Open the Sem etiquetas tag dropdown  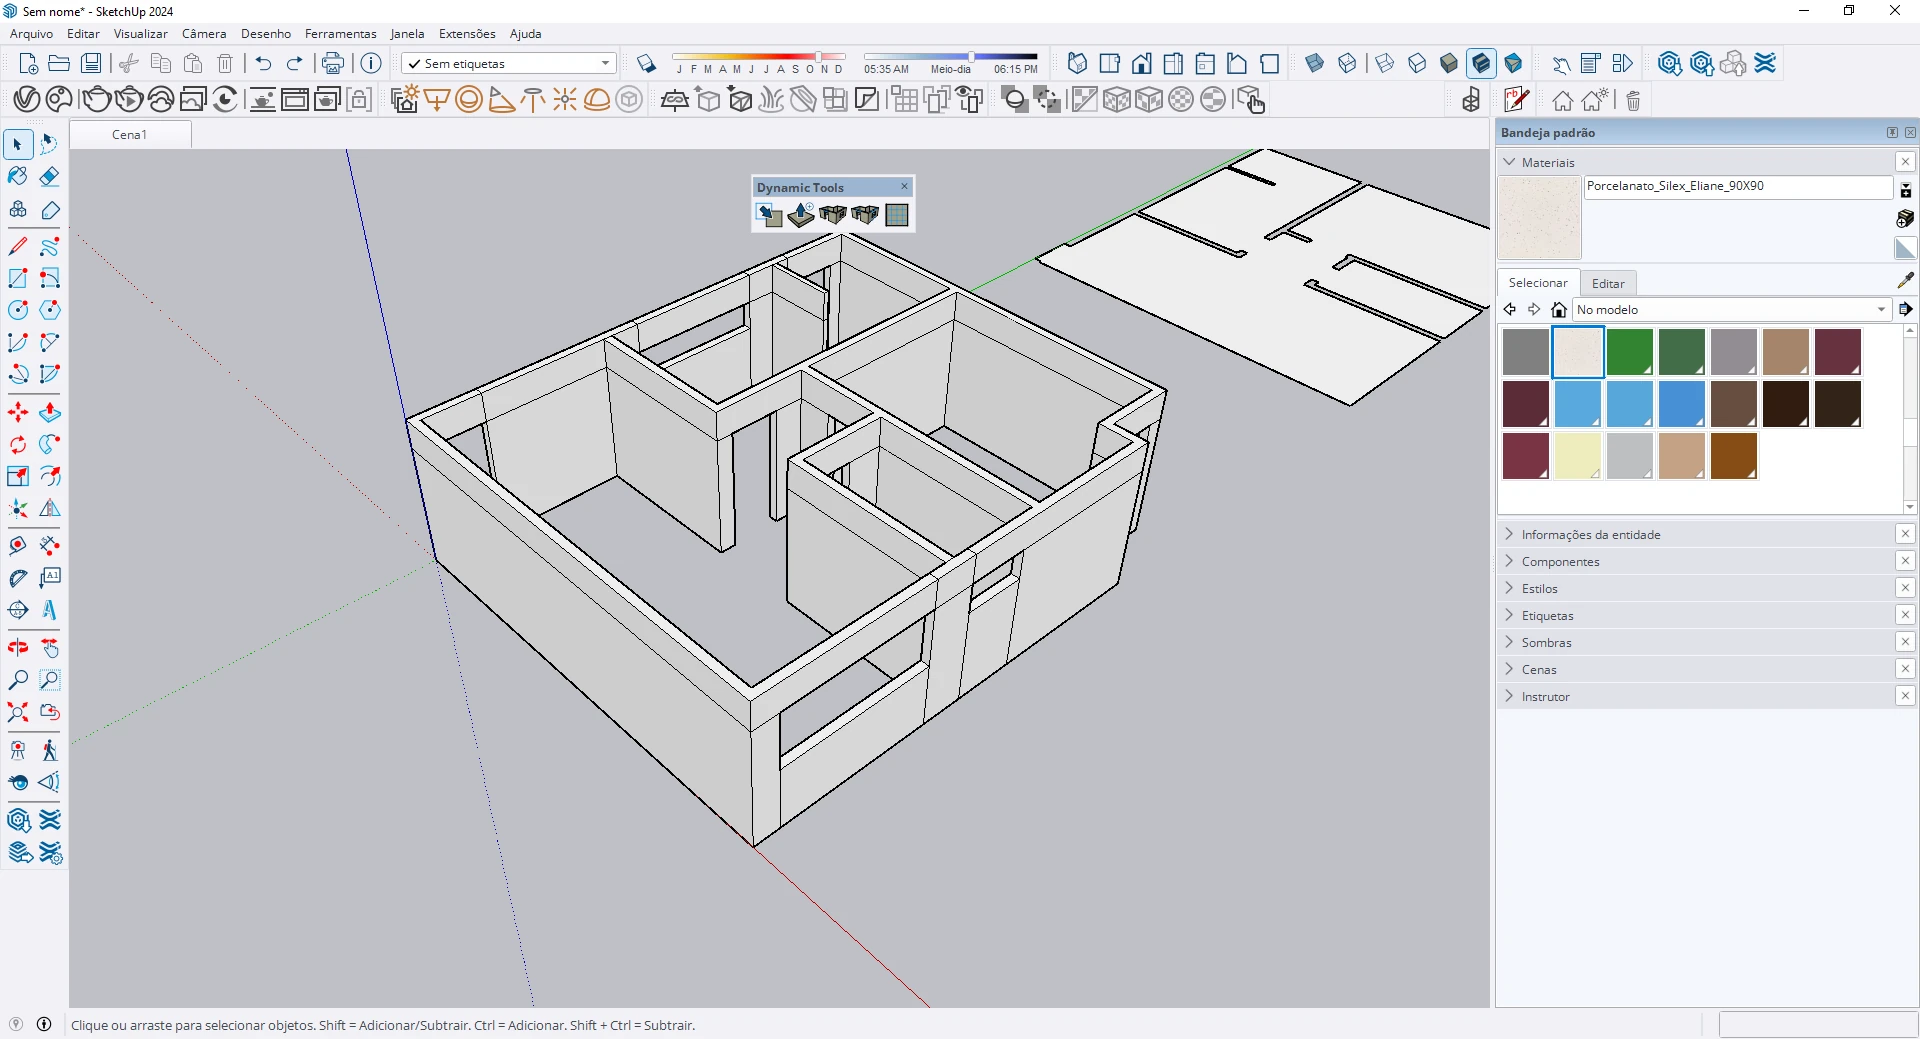coord(508,63)
